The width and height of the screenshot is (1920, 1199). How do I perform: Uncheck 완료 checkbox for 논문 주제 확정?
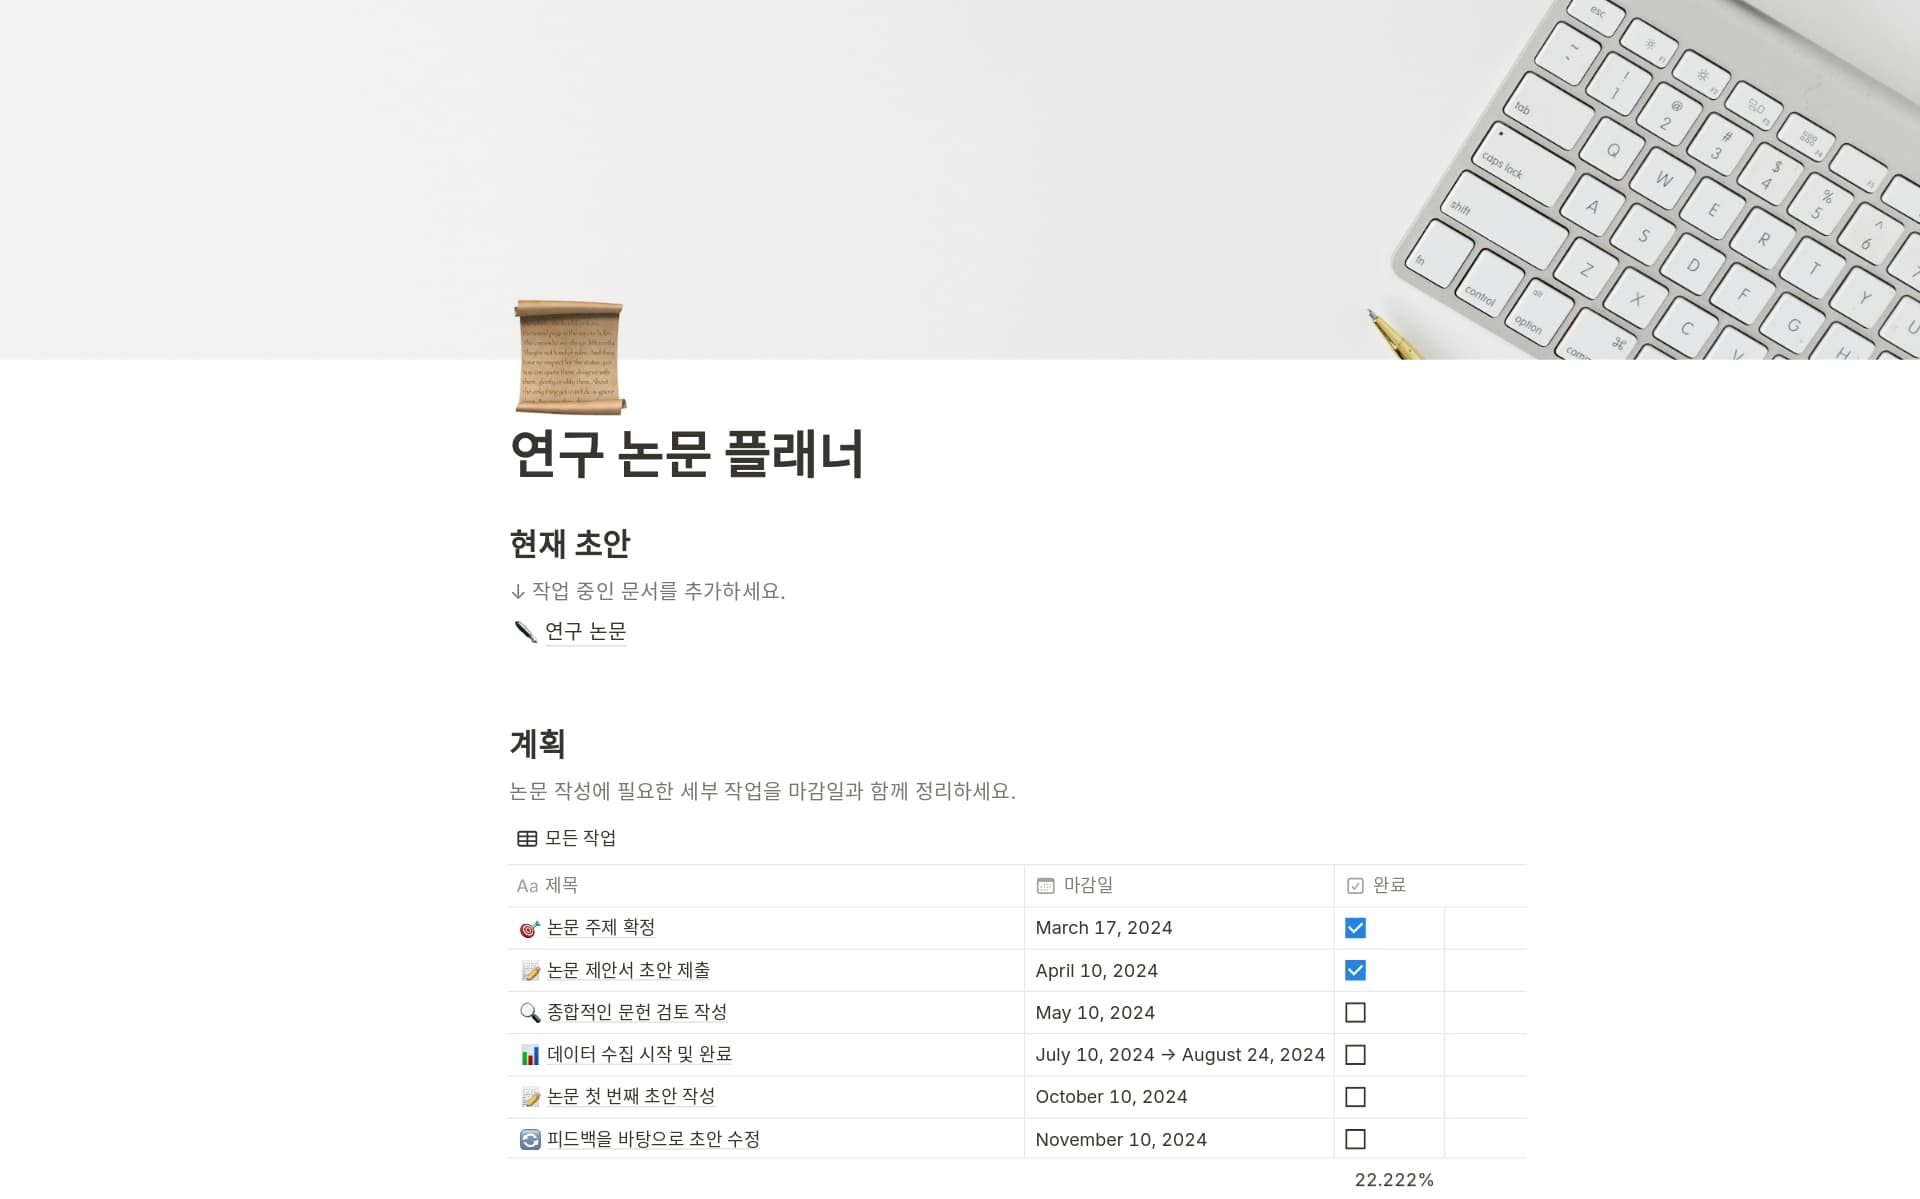click(x=1355, y=928)
